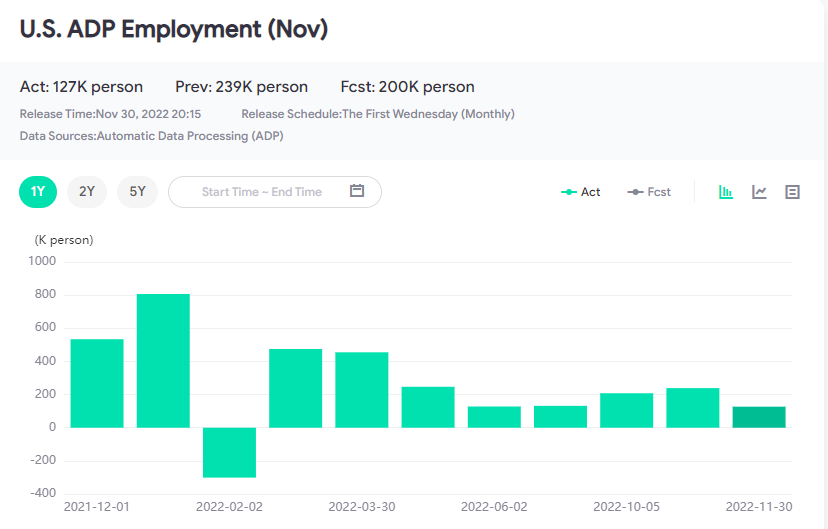The width and height of the screenshot is (828, 529).
Task: Click the Fcst: 200K person value
Action: [407, 87]
